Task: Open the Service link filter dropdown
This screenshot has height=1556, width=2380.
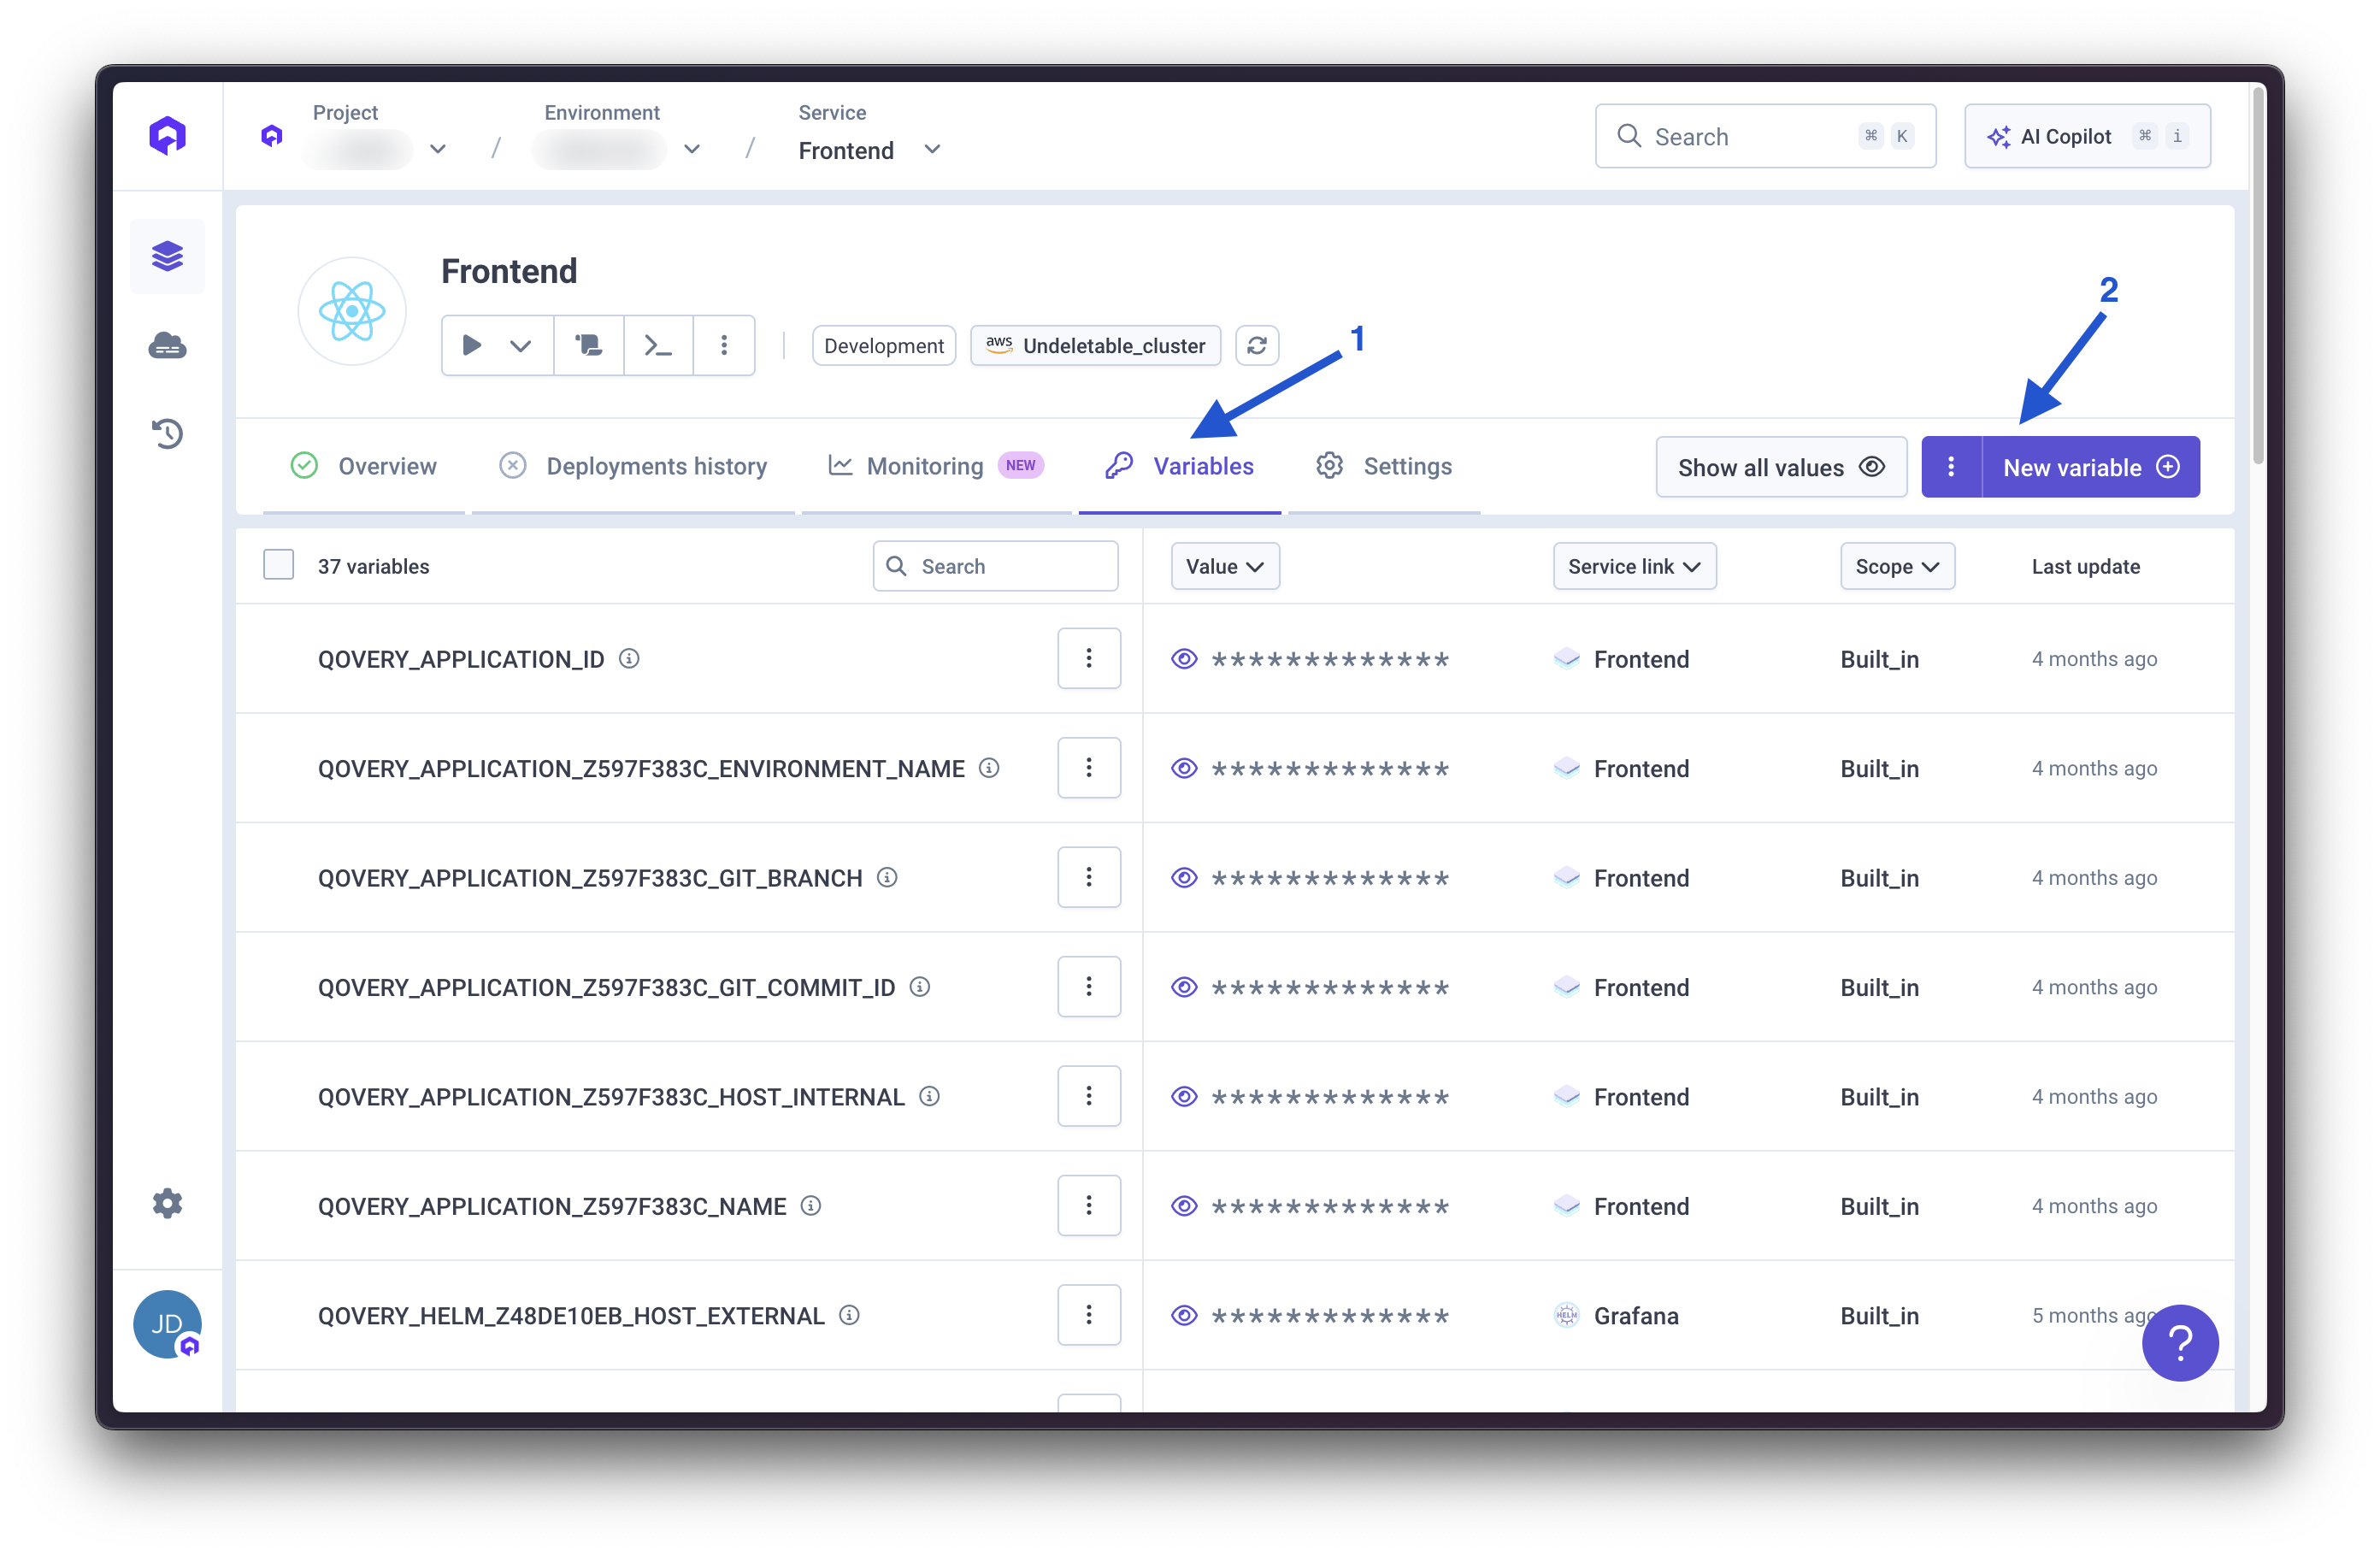Action: [1633, 566]
